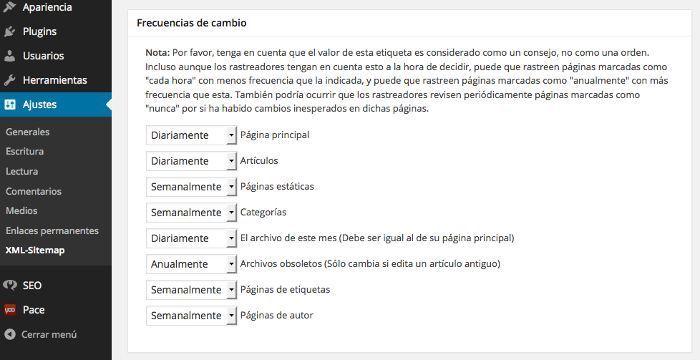
Task: Open the Lectura settings link
Action: (22, 171)
